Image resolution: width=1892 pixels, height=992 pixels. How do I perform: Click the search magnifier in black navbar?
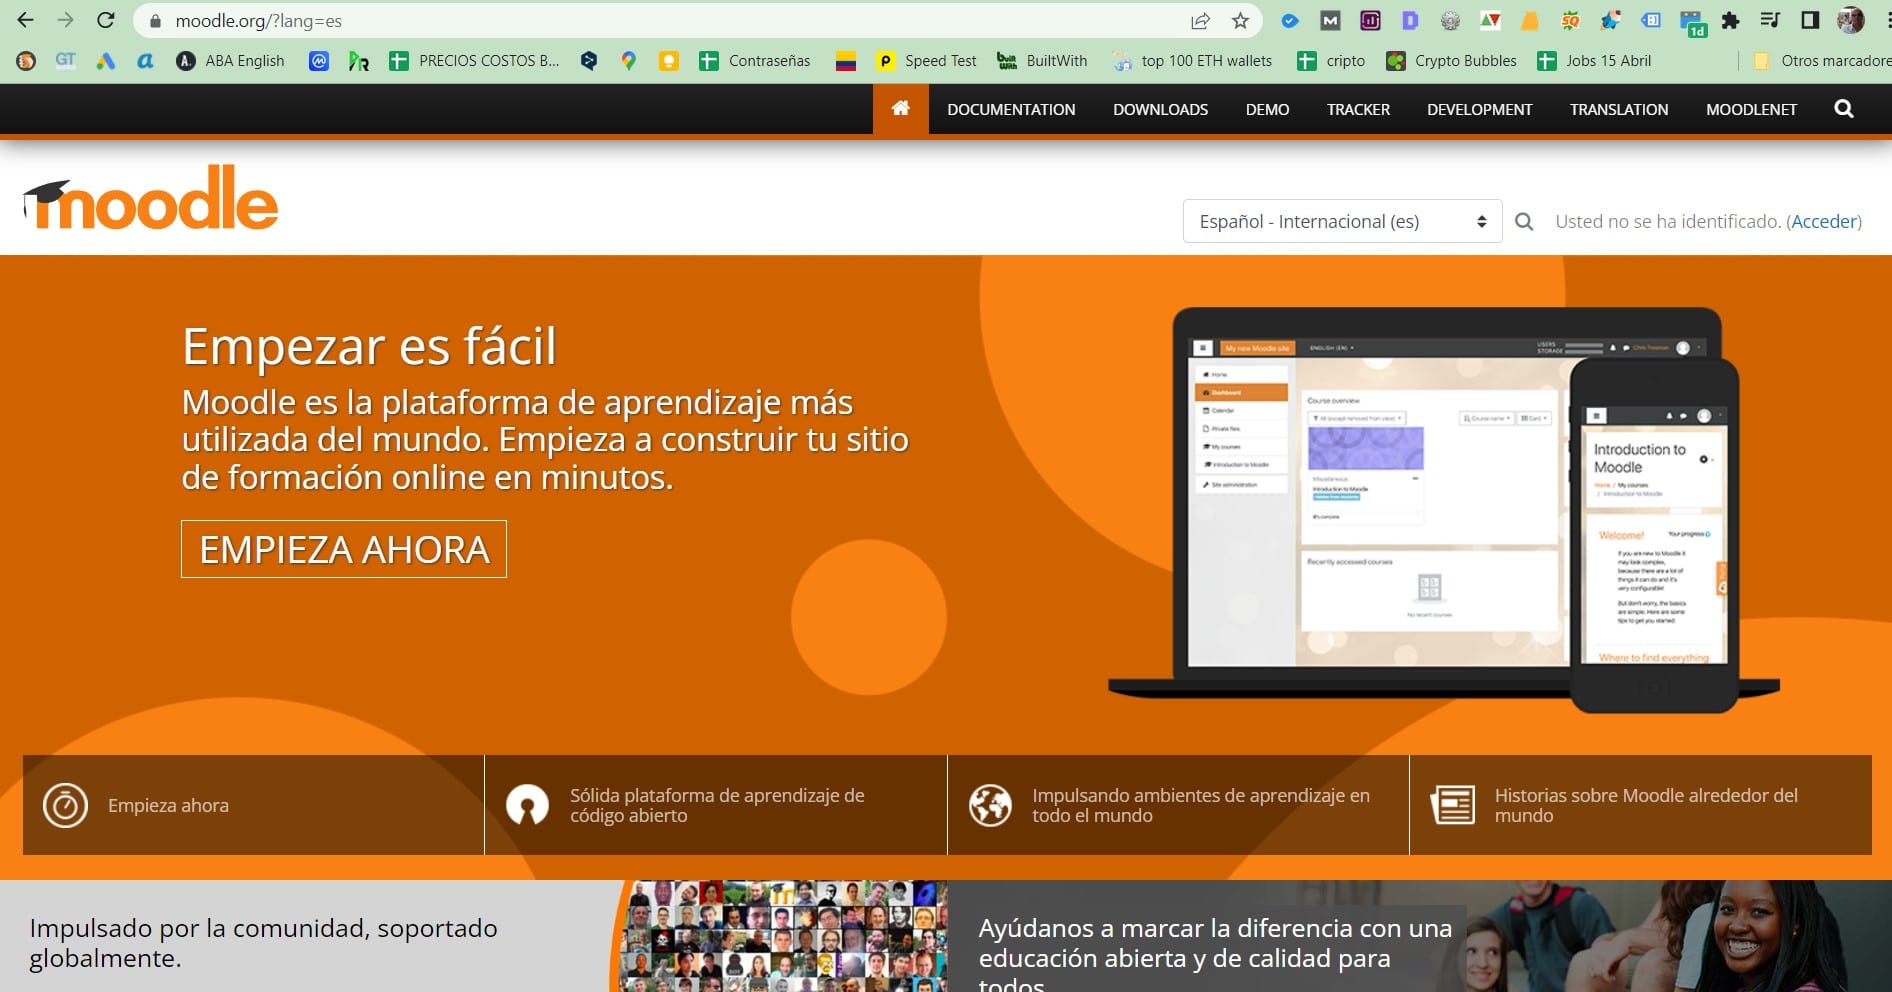click(1844, 109)
